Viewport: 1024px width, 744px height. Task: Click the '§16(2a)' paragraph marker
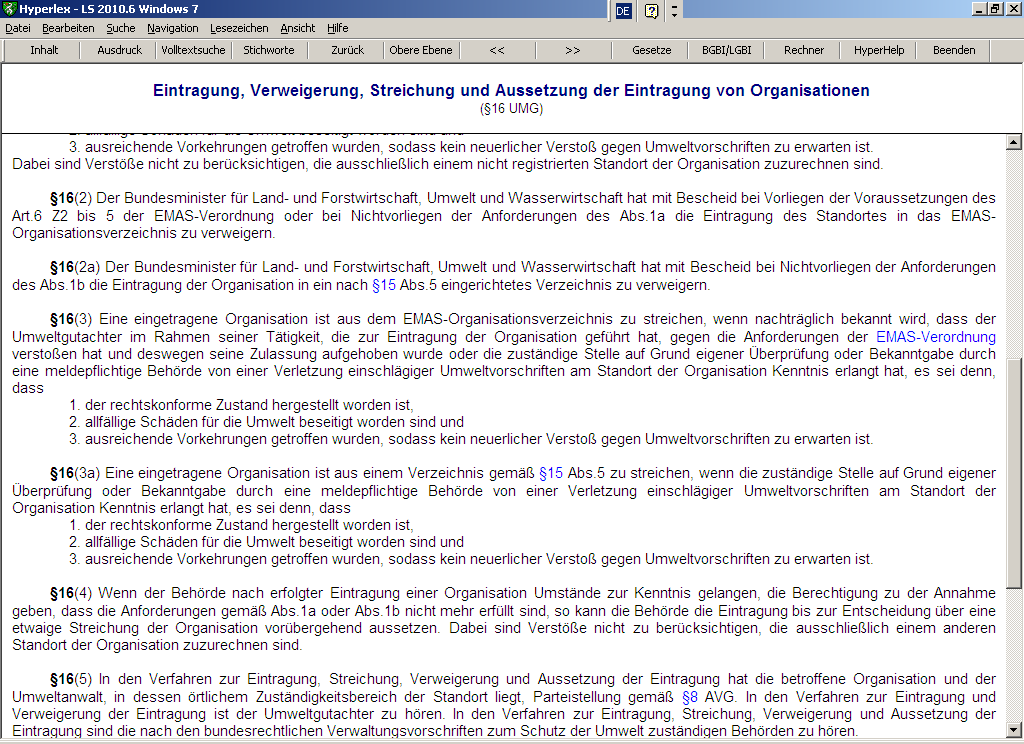75,267
